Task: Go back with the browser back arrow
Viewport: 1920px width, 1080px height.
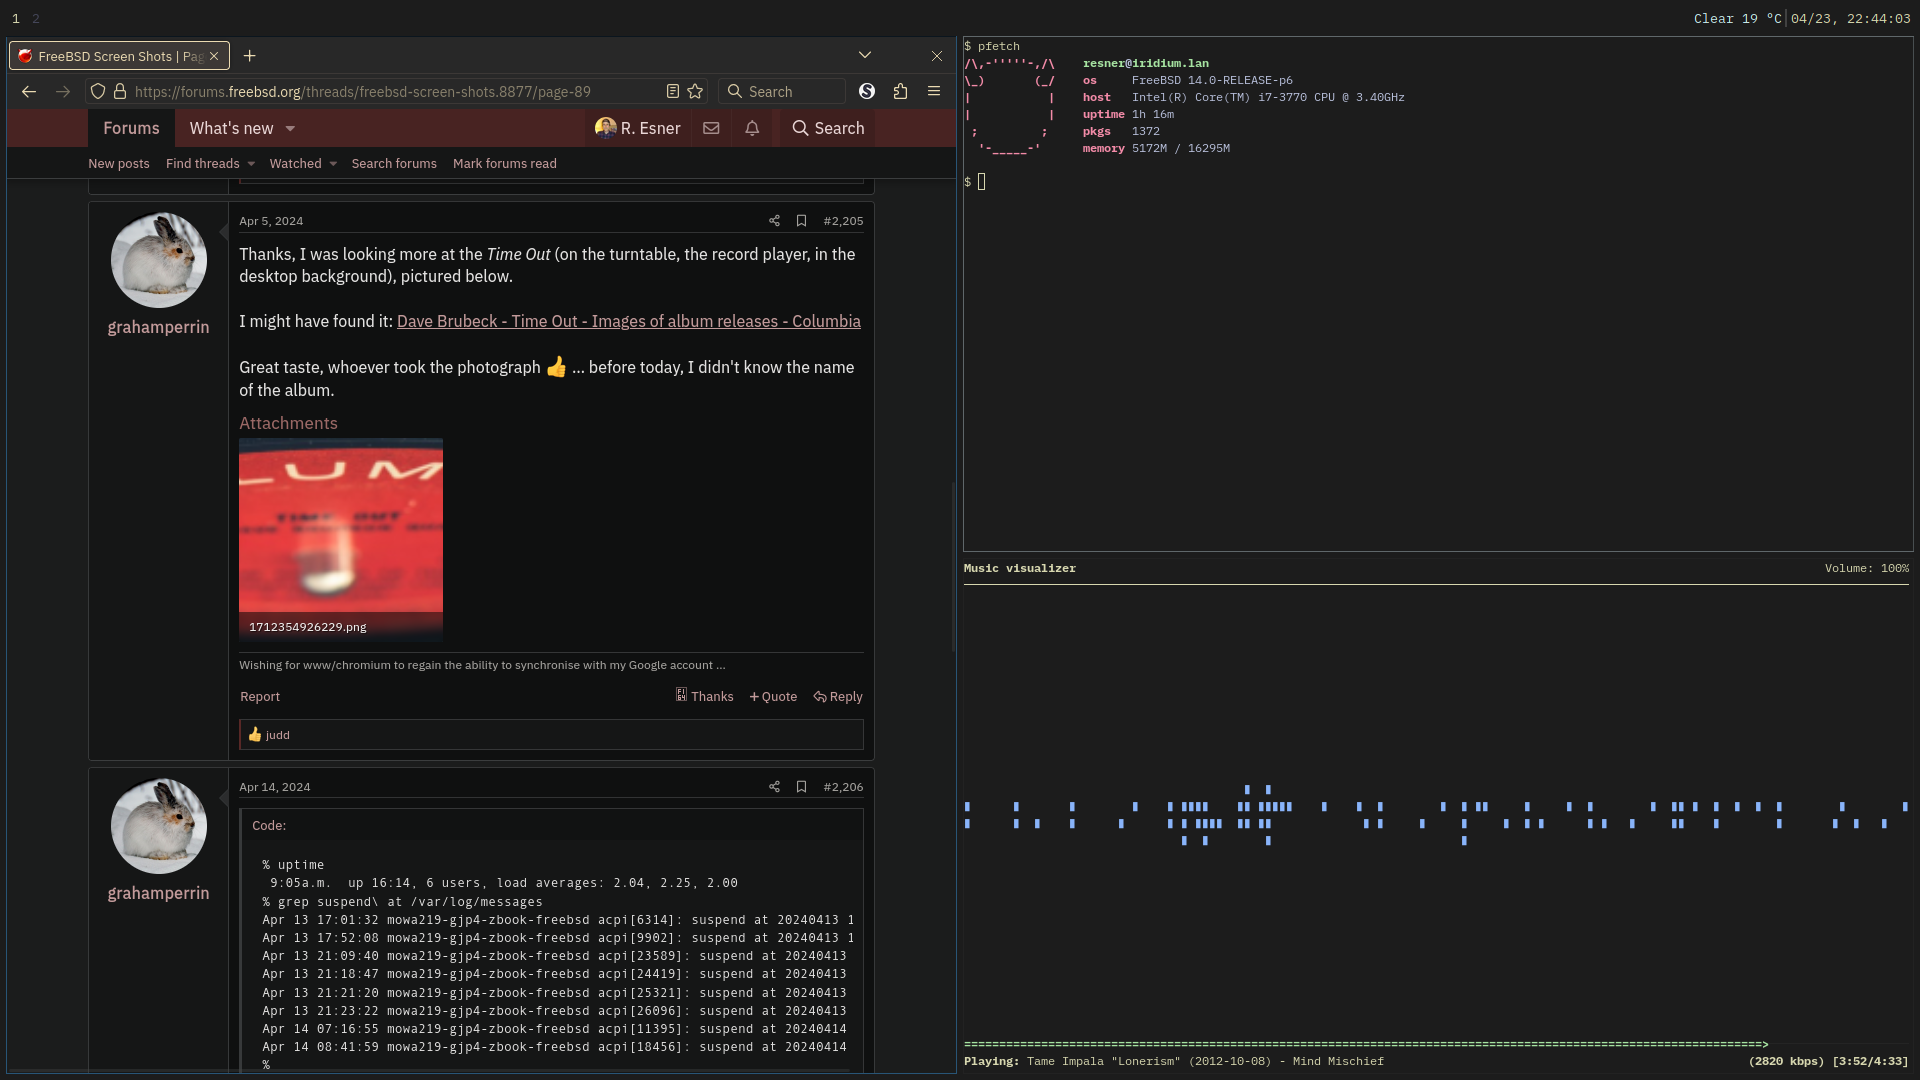Action: pyautogui.click(x=29, y=91)
